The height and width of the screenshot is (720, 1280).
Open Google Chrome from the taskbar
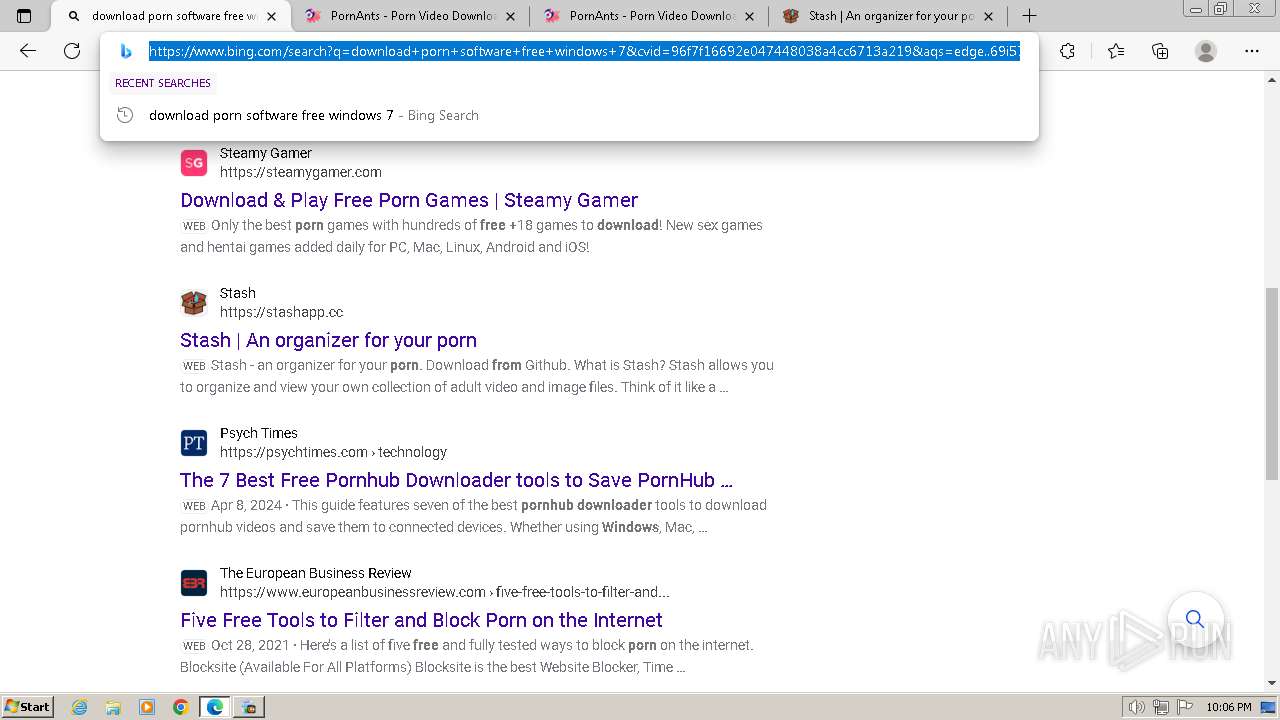[x=180, y=707]
